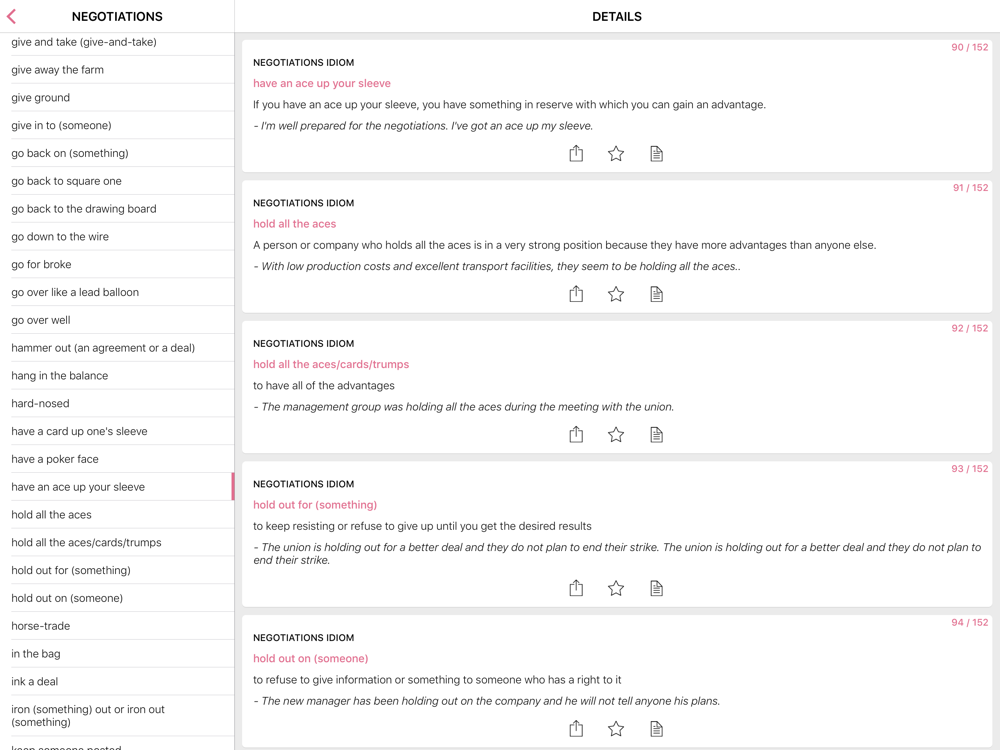This screenshot has height=750, width=1000.
Task: Select 'go over like a lead balloon' item
Action: pyautogui.click(x=75, y=292)
